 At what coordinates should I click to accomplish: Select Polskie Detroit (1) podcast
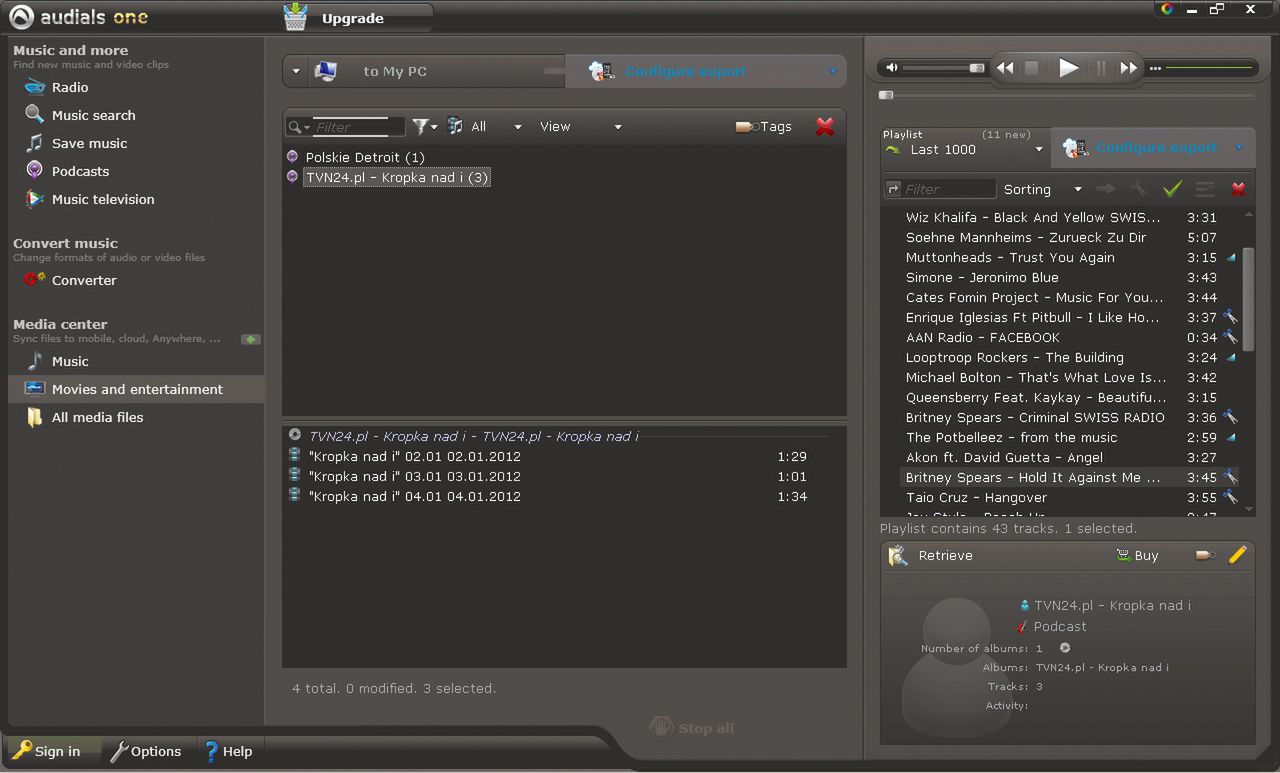coord(365,157)
